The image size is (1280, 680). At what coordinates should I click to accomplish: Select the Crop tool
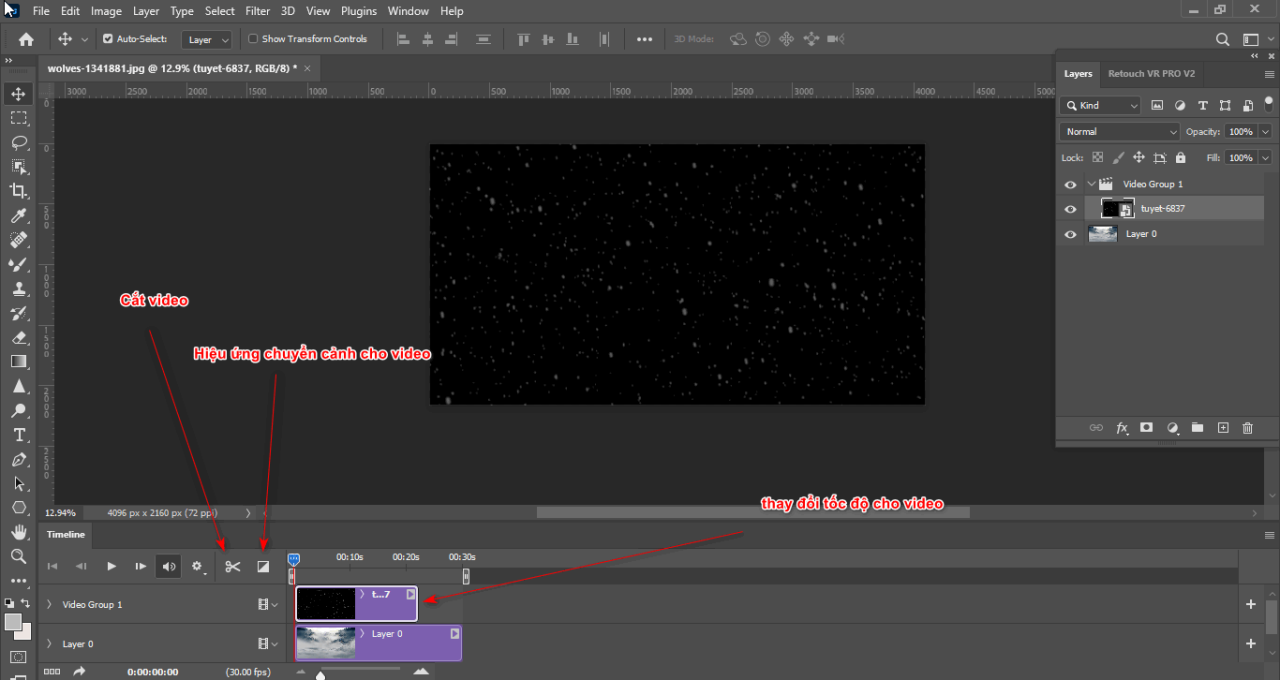(x=18, y=191)
